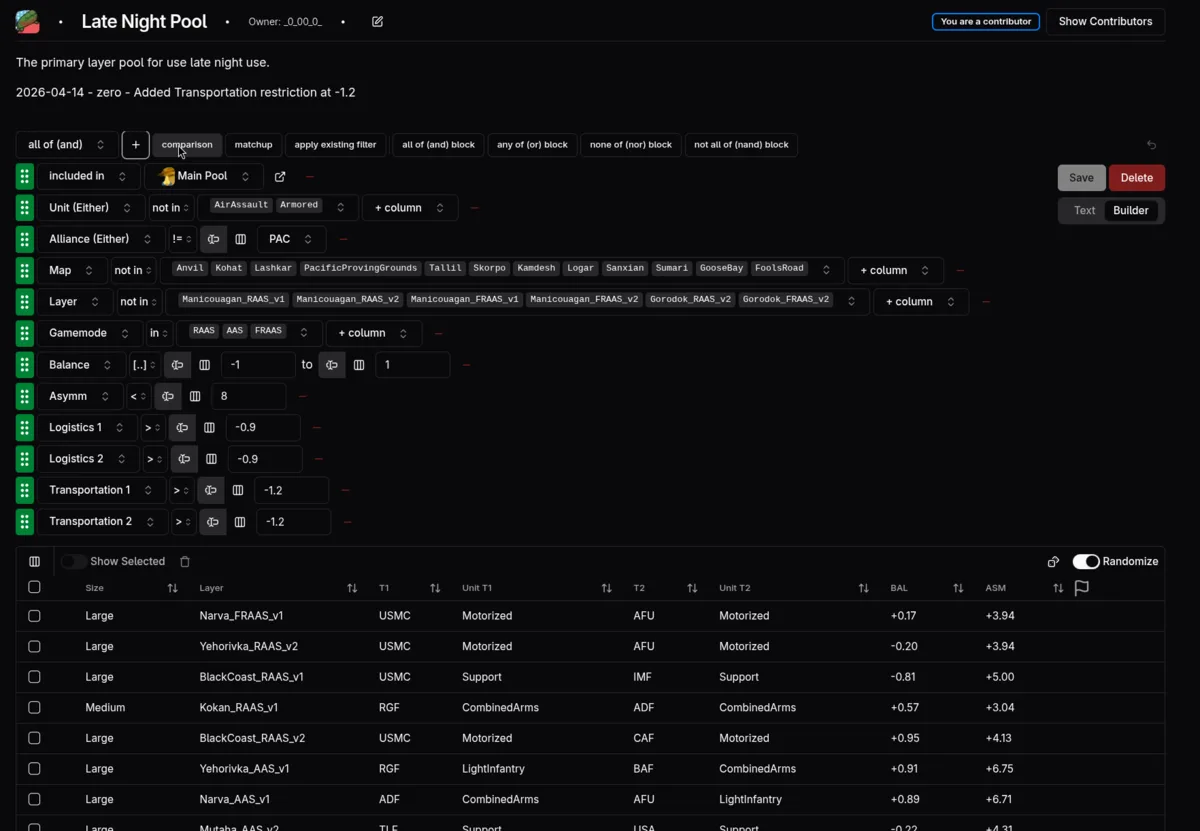
Task: Select column mode icon in Logistics 1 row
Action: pyautogui.click(x=209, y=428)
